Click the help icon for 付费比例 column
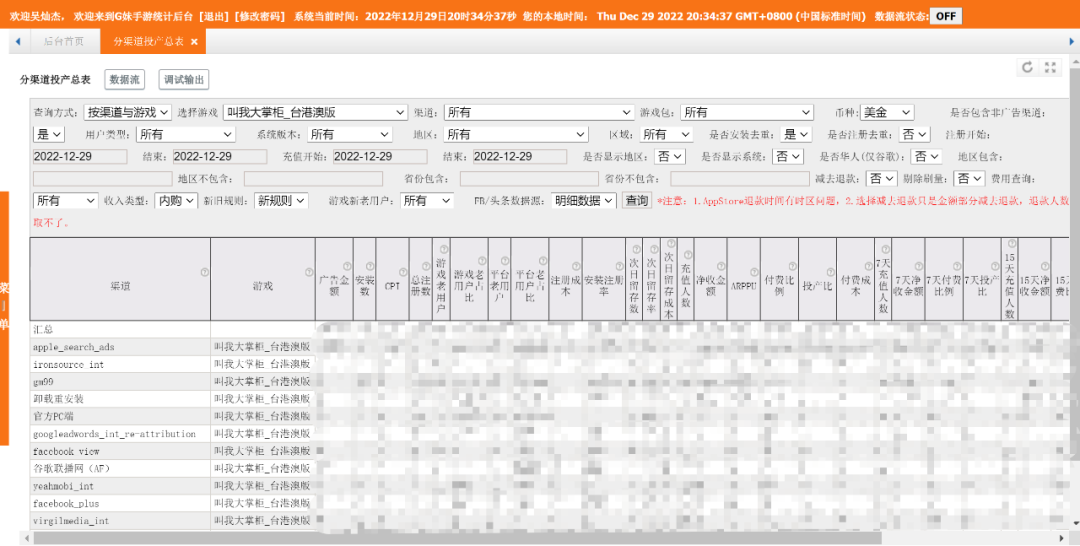1080x546 pixels. pos(793,266)
